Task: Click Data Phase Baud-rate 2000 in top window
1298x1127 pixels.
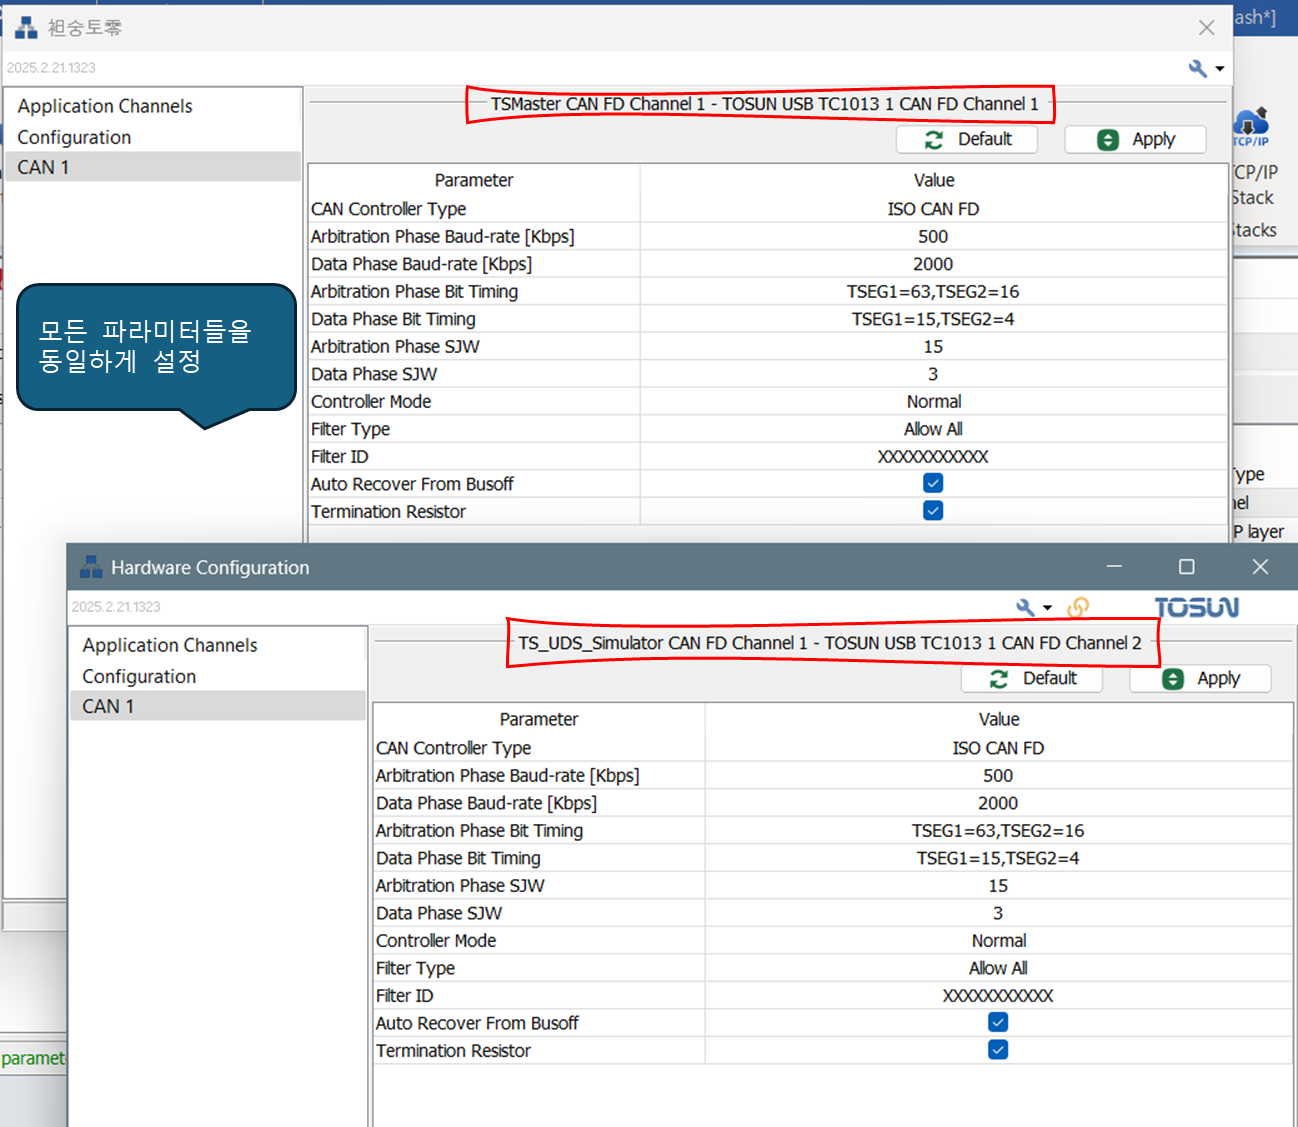Action: click(933, 264)
